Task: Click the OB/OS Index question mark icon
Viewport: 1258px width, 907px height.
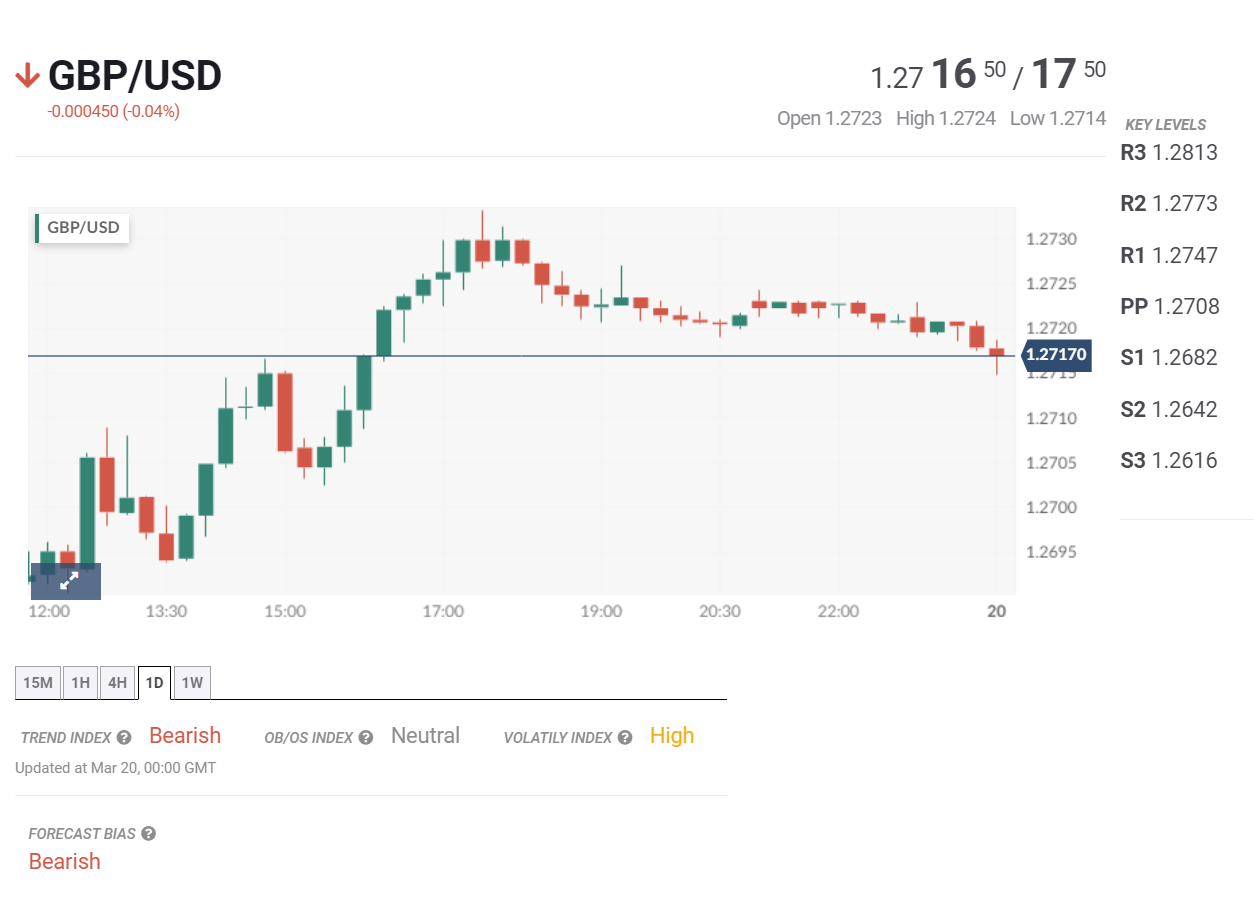Action: click(x=366, y=738)
